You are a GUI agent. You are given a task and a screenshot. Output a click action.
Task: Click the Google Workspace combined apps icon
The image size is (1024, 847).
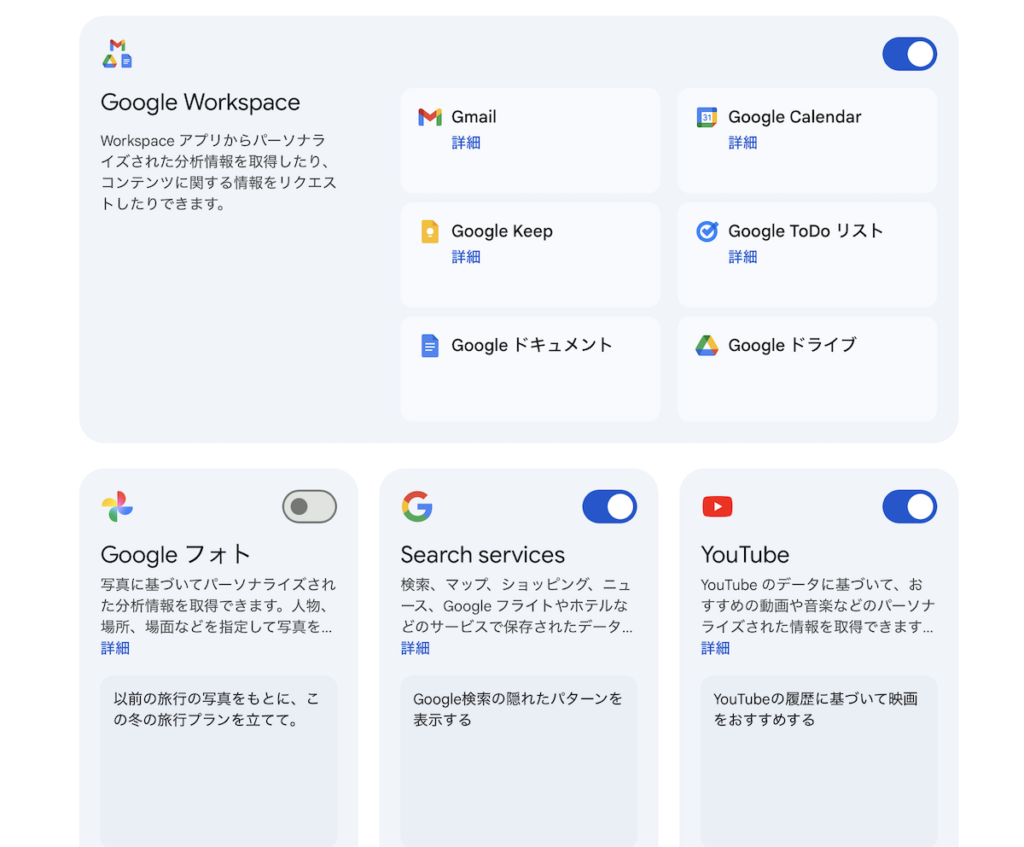[117, 54]
